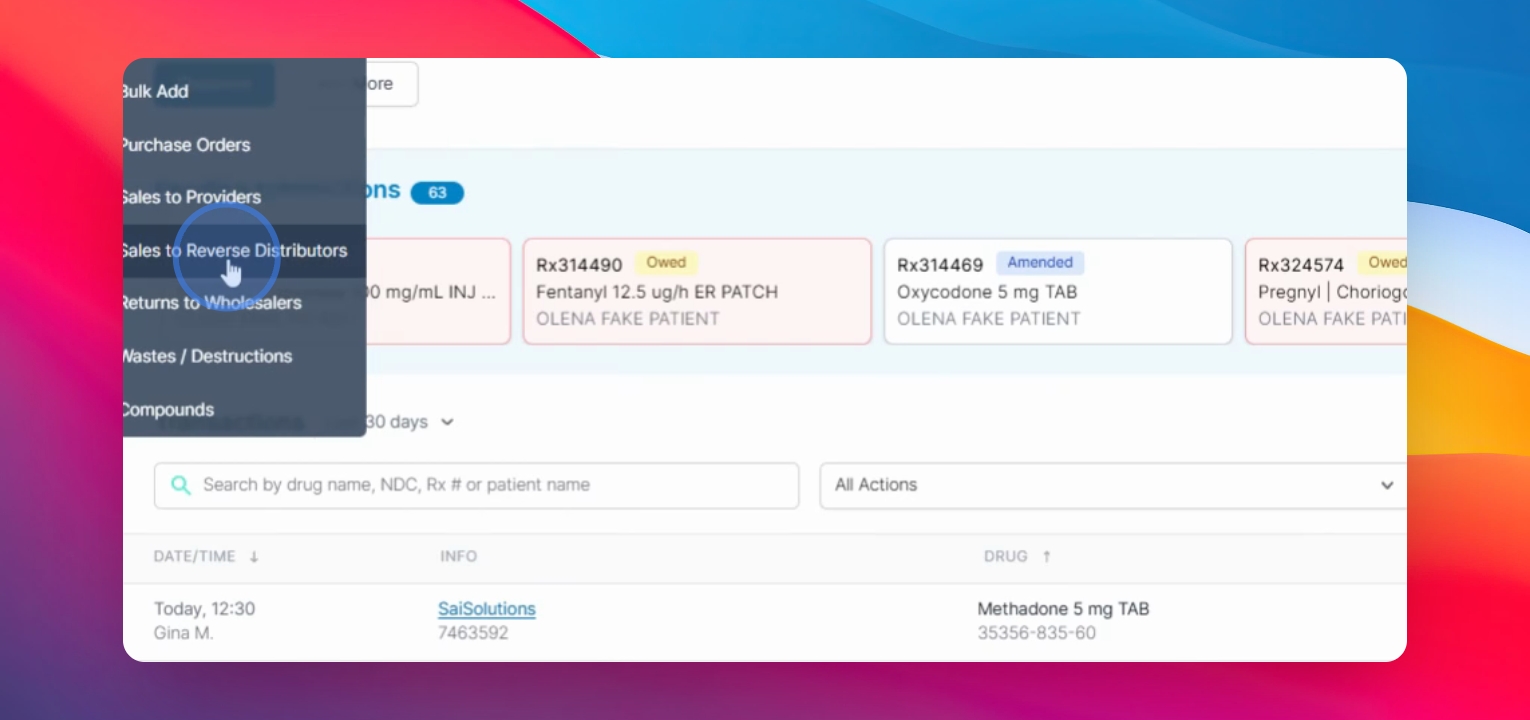
Task: Expand the All Actions dropdown
Action: point(1113,485)
